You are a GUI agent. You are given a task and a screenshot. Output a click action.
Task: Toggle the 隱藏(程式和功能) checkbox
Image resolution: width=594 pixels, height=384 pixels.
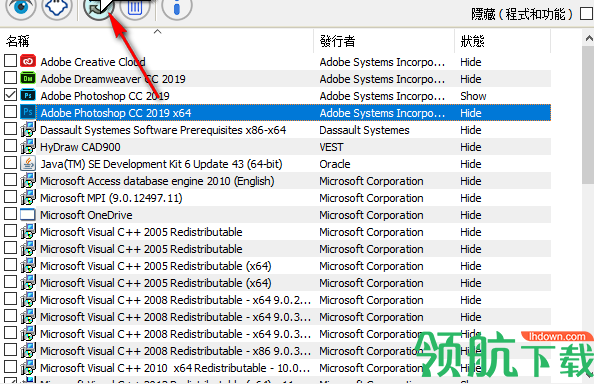(586, 14)
